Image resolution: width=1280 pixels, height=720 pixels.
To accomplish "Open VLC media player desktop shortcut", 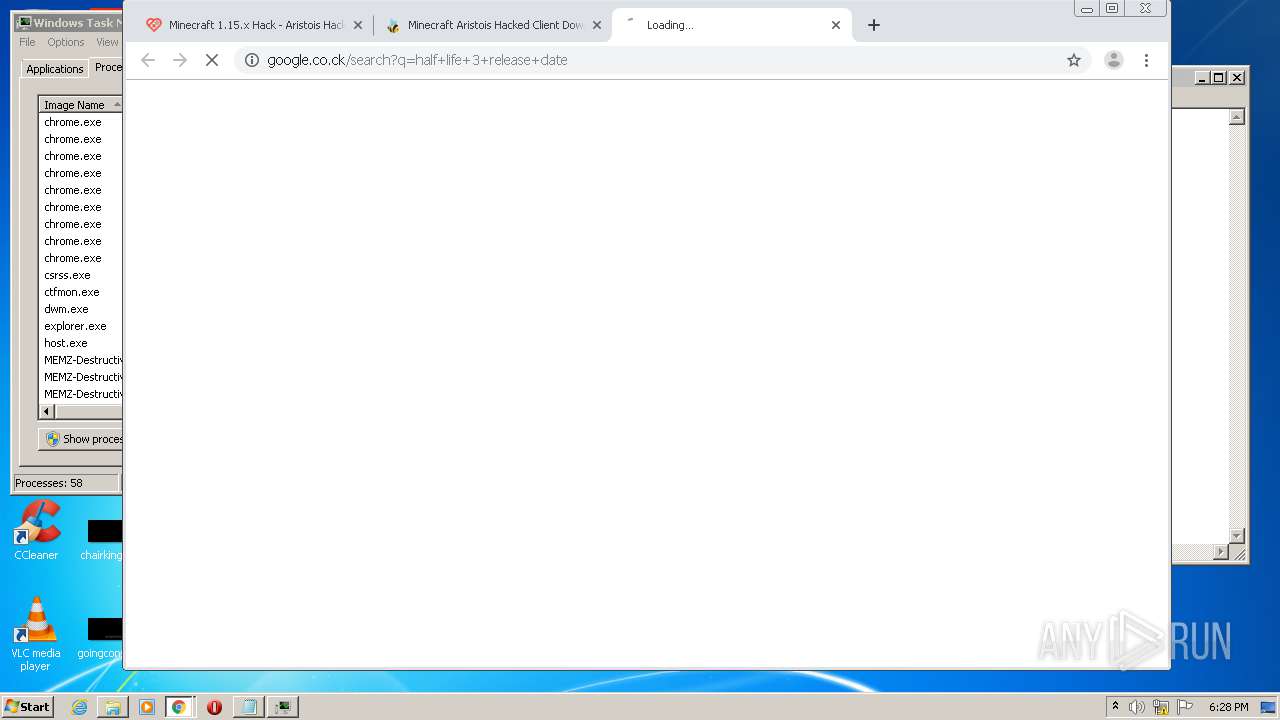I will point(36,635).
